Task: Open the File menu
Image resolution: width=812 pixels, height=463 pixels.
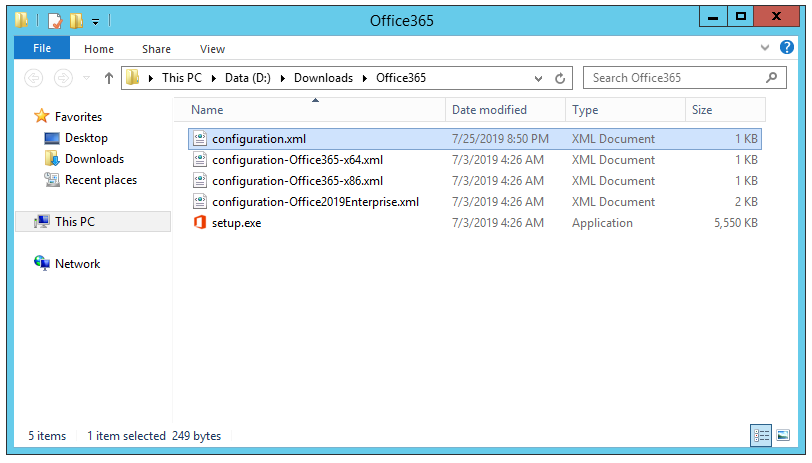Action: pyautogui.click(x=42, y=48)
